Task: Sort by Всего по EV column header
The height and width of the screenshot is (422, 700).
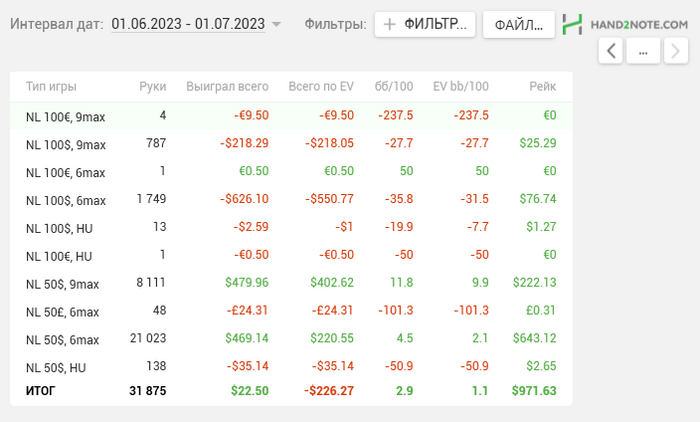Action: pos(320,87)
